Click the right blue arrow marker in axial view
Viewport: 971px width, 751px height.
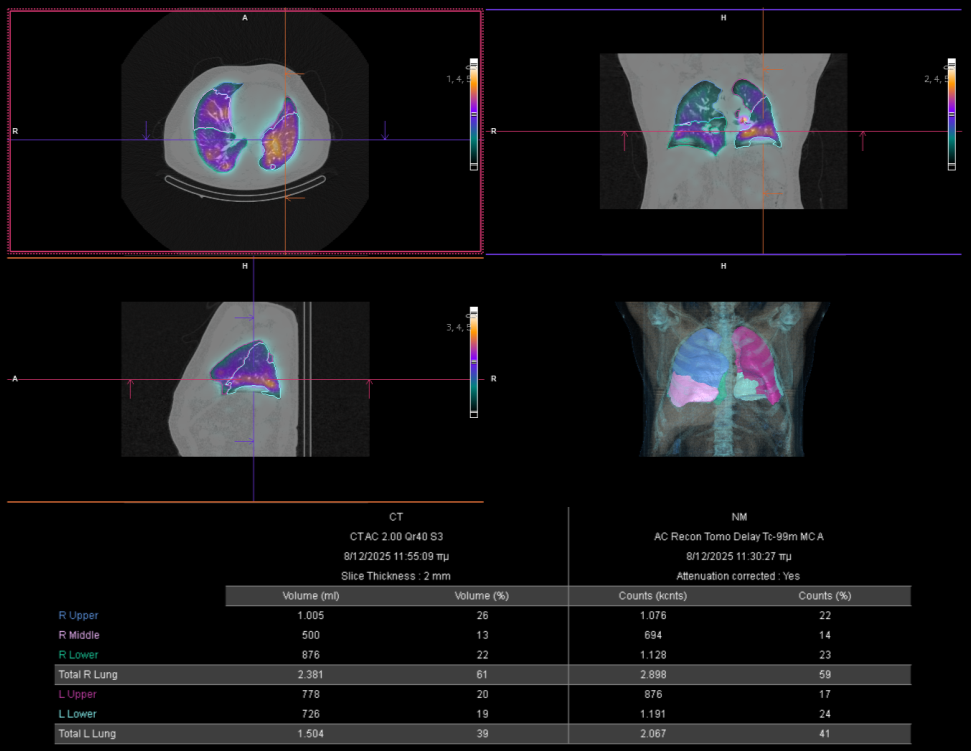click(x=385, y=130)
